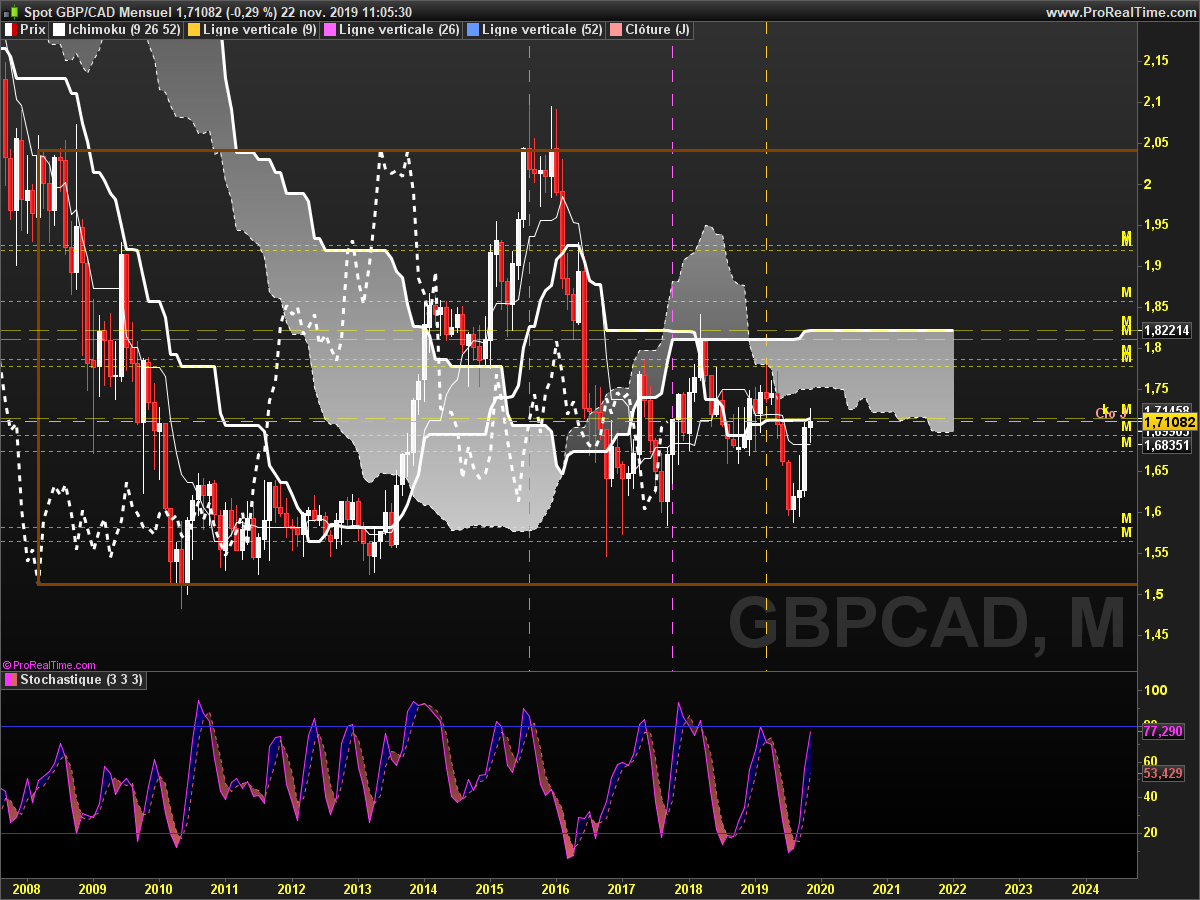Viewport: 1200px width, 900px height.
Task: Click the small ProRealTime.com logo icon
Action: point(6,665)
